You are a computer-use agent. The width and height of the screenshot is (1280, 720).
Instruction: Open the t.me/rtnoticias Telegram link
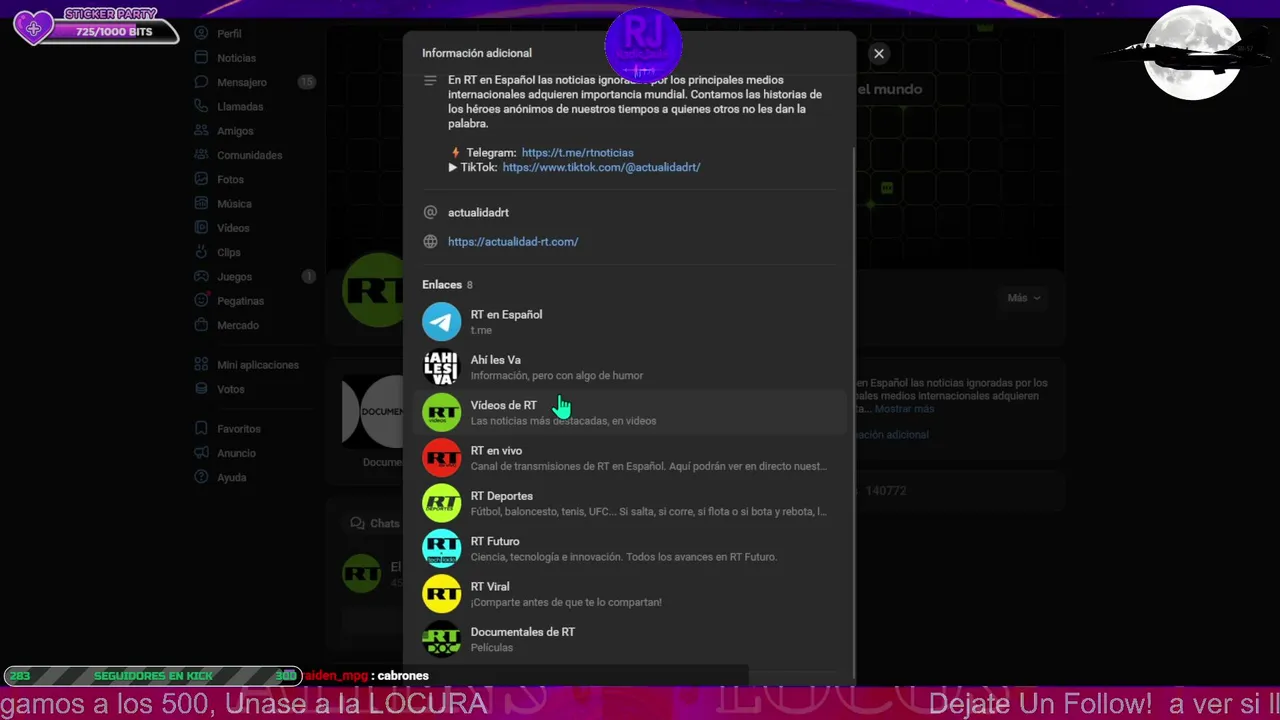577,153
